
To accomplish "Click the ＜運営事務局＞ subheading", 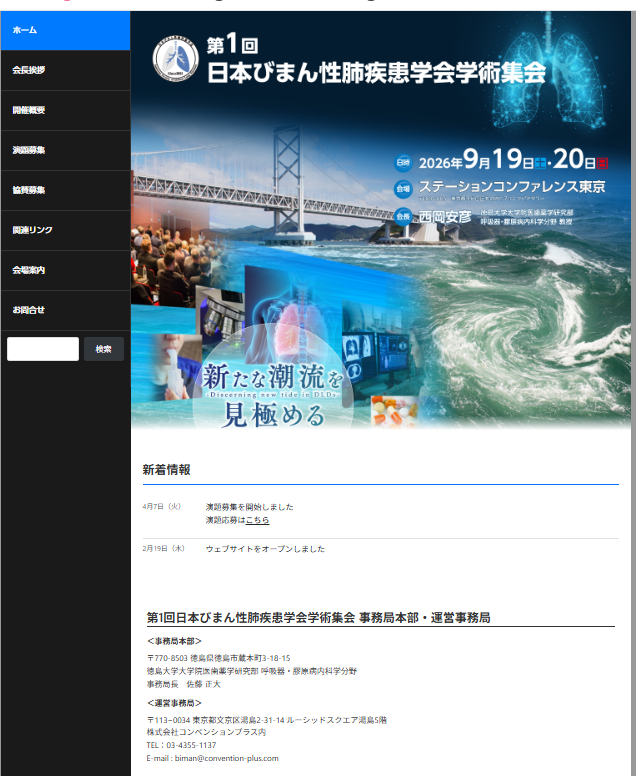I will click(174, 703).
